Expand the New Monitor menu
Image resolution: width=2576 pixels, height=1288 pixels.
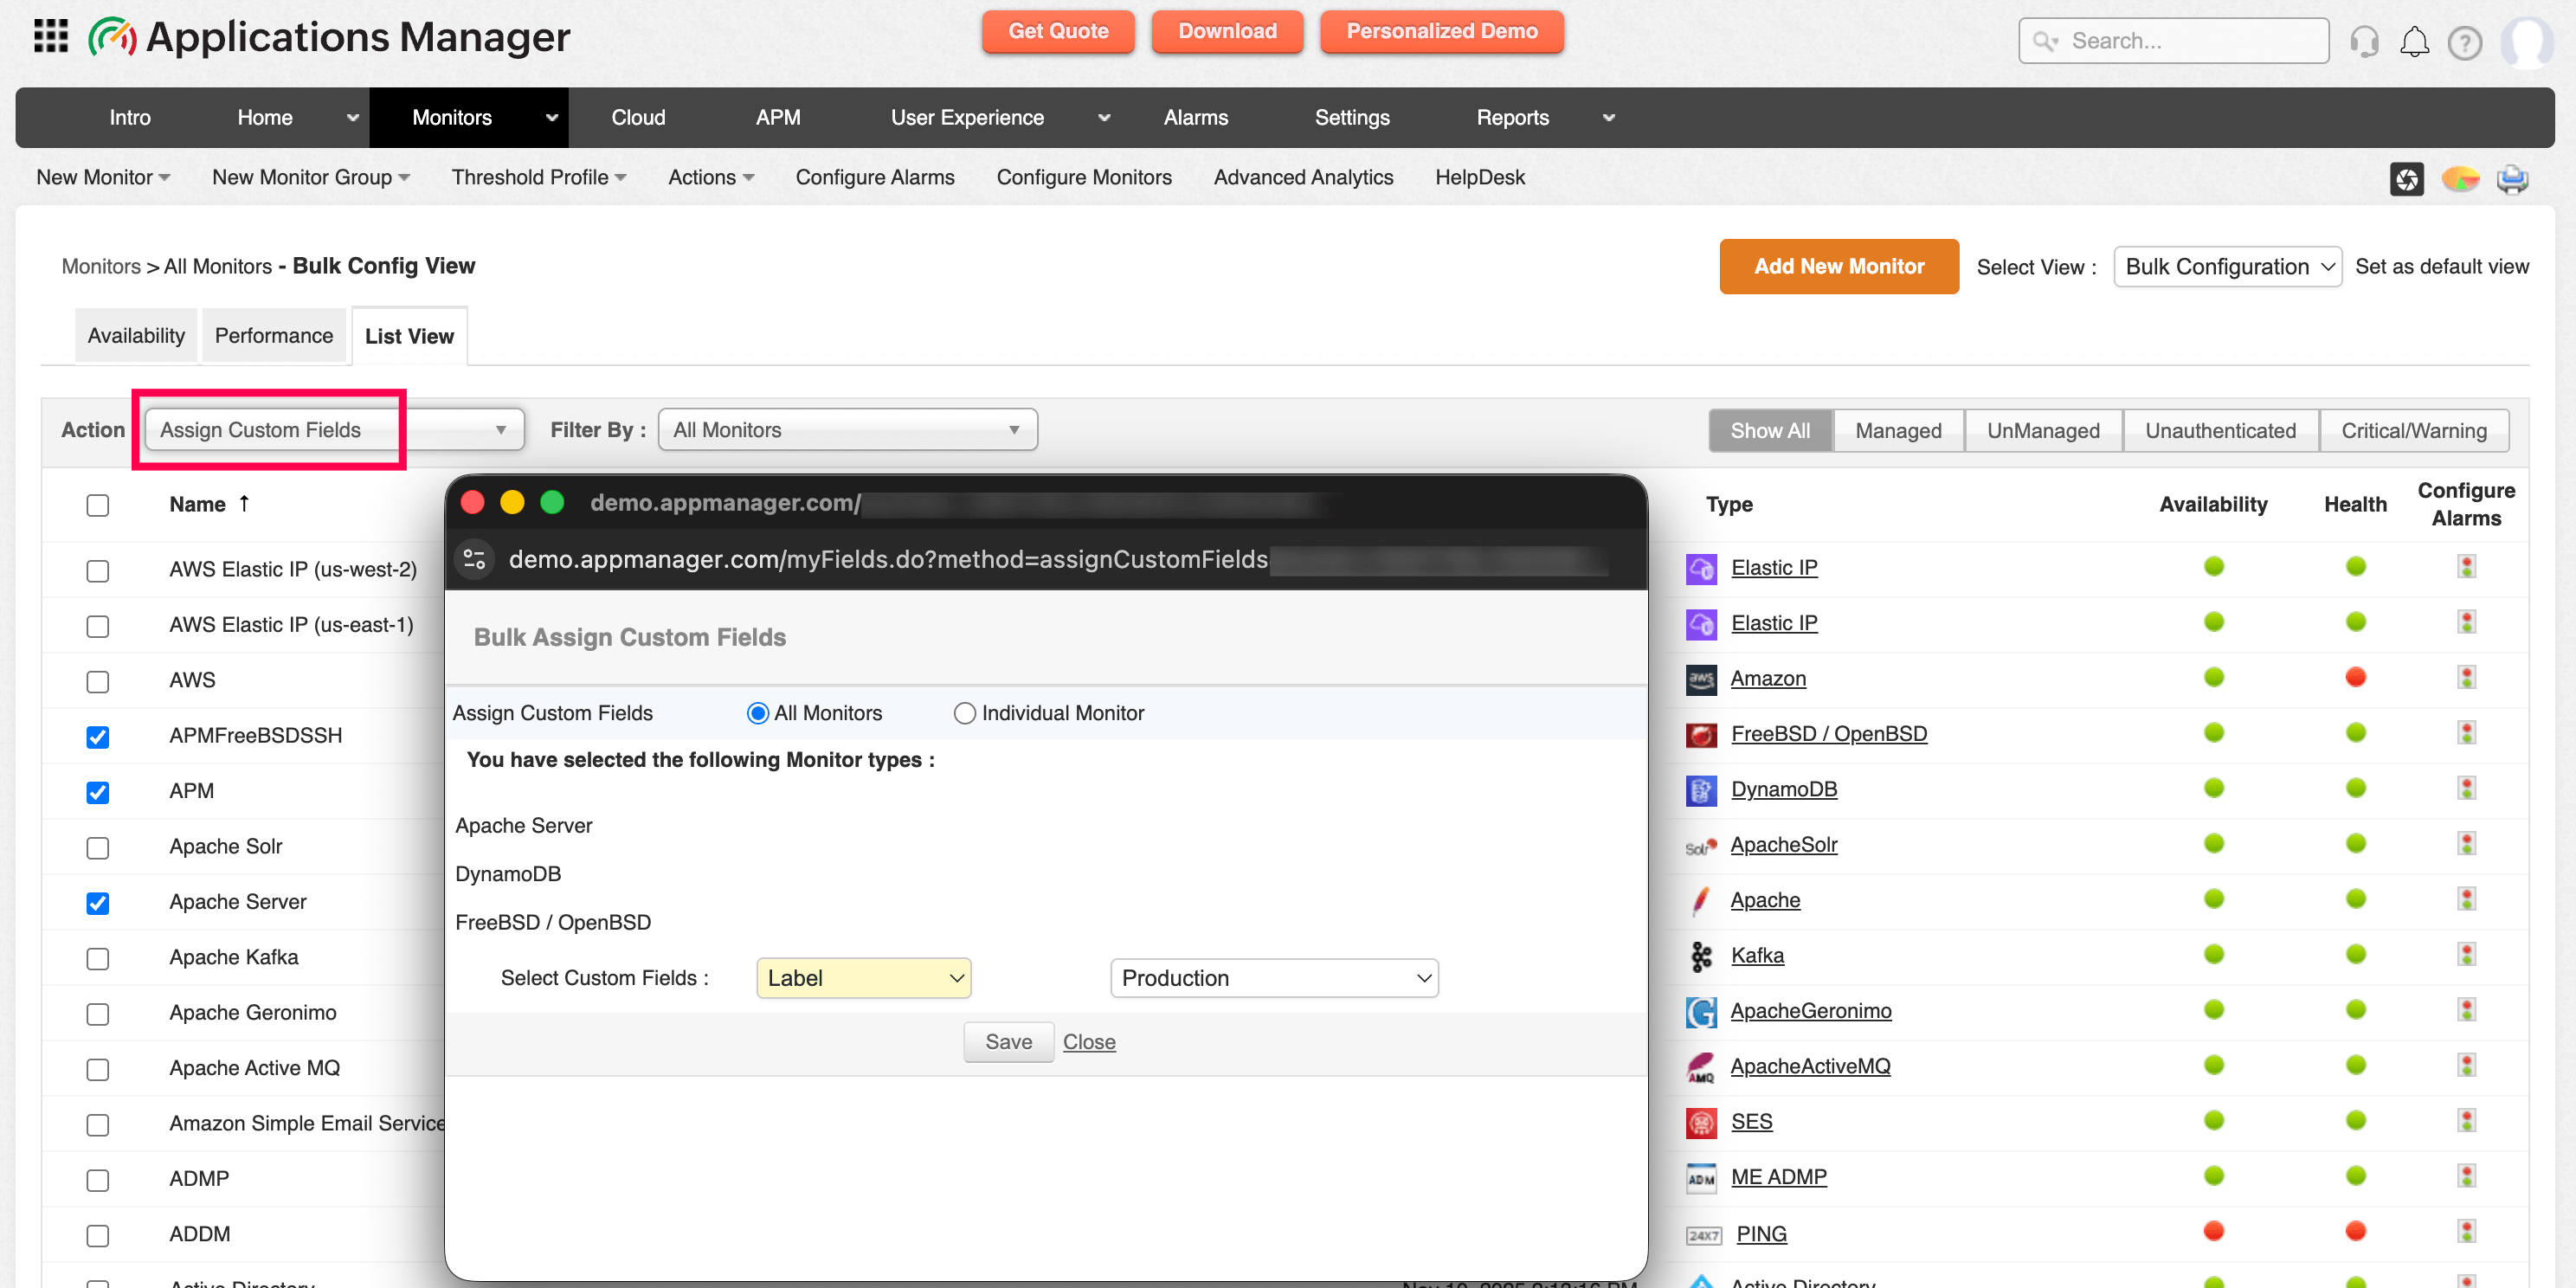tap(103, 177)
